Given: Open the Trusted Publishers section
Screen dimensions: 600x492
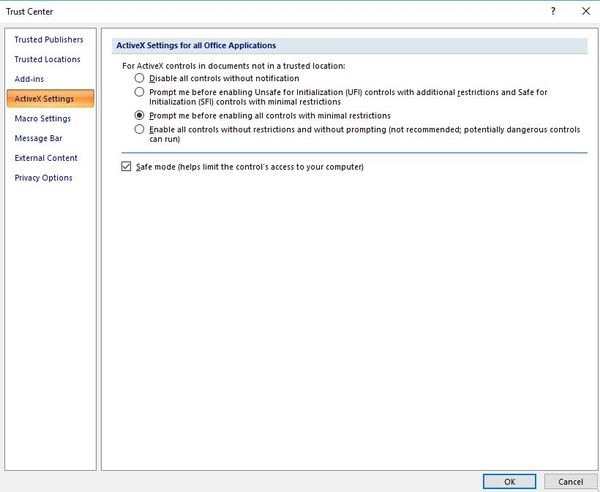Looking at the screenshot, I should click(49, 39).
